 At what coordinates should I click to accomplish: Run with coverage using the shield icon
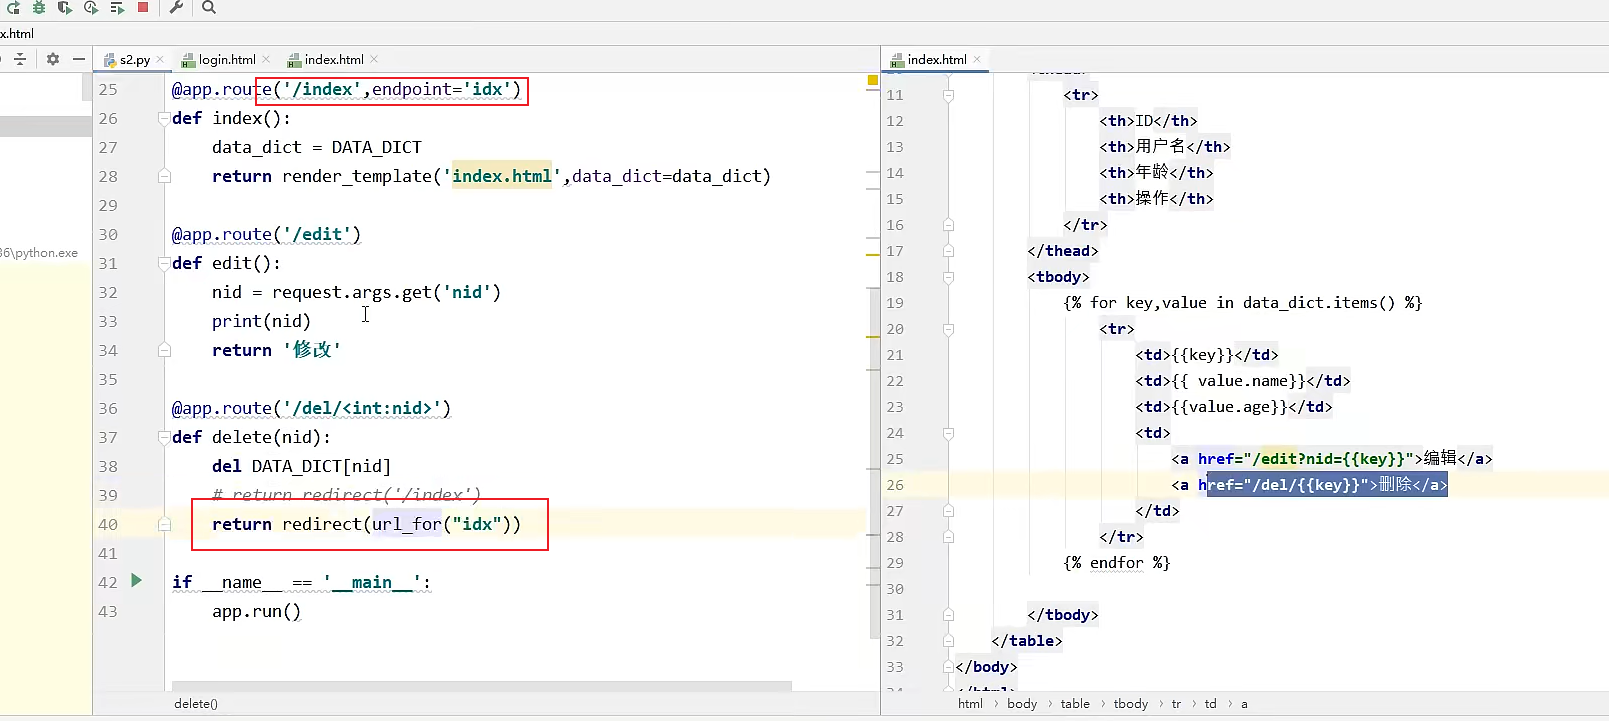65,7
